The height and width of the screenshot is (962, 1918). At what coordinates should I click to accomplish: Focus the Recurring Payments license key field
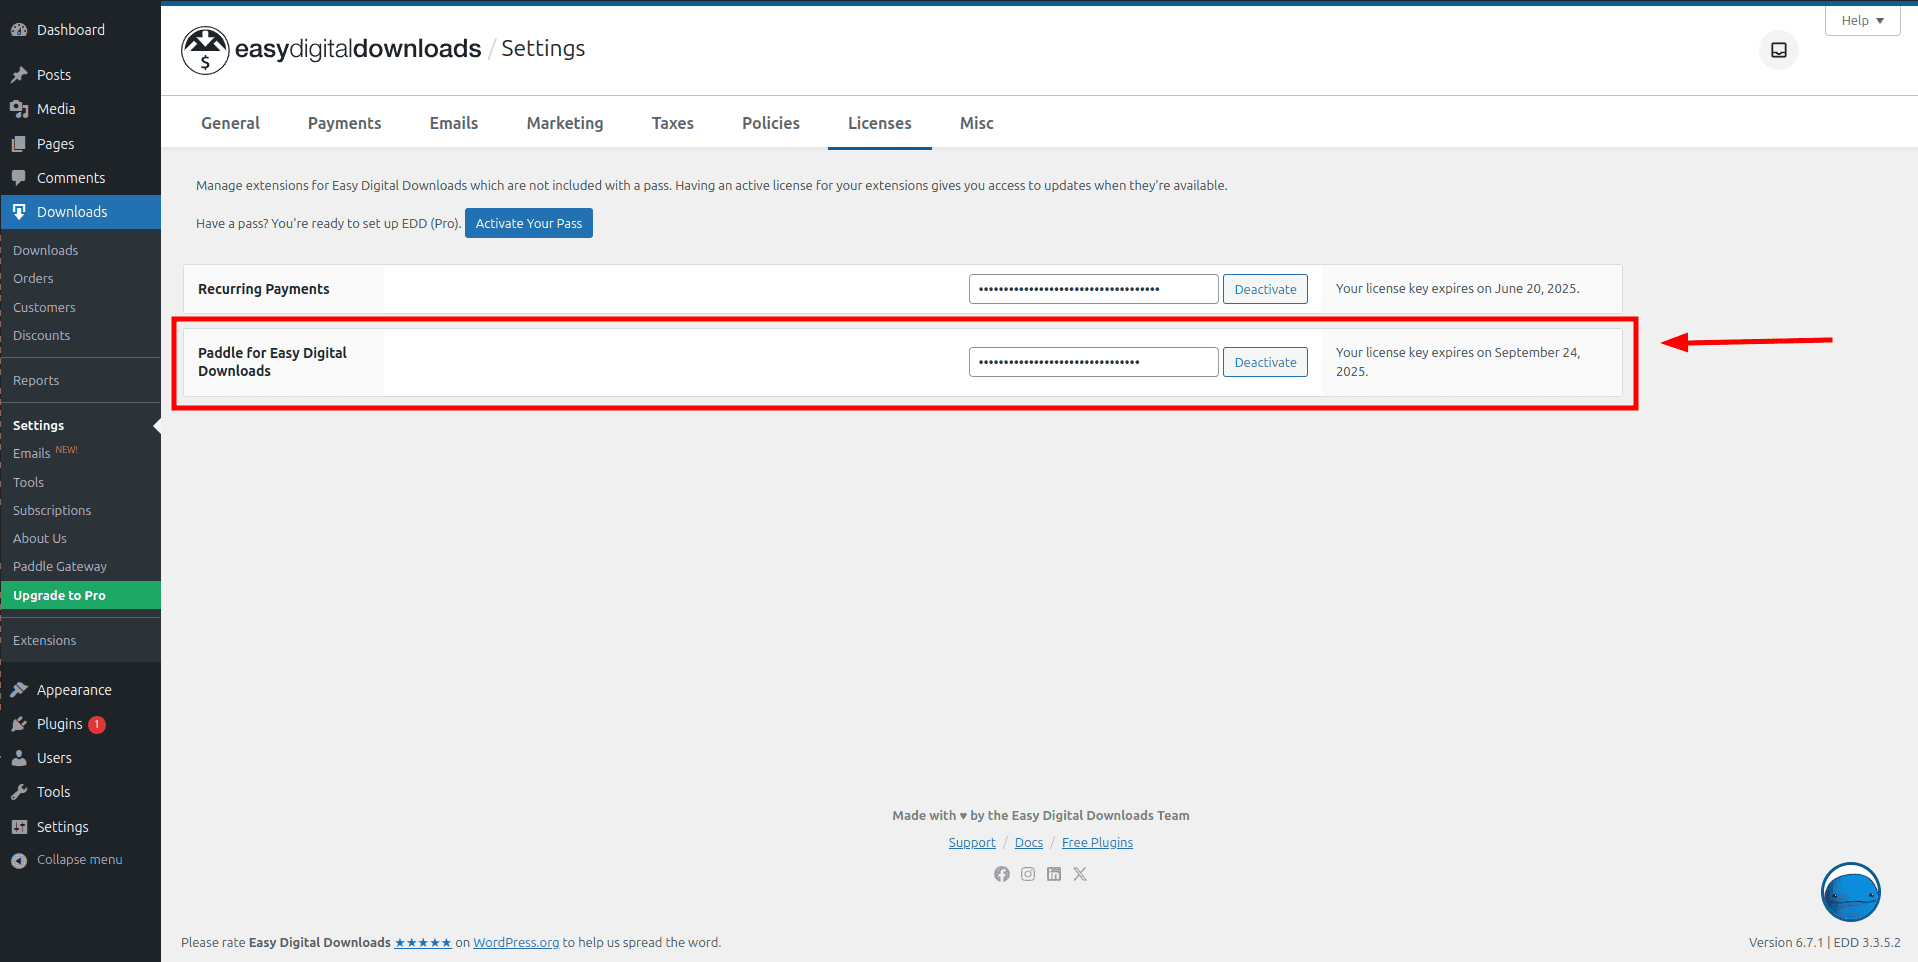pos(1093,289)
